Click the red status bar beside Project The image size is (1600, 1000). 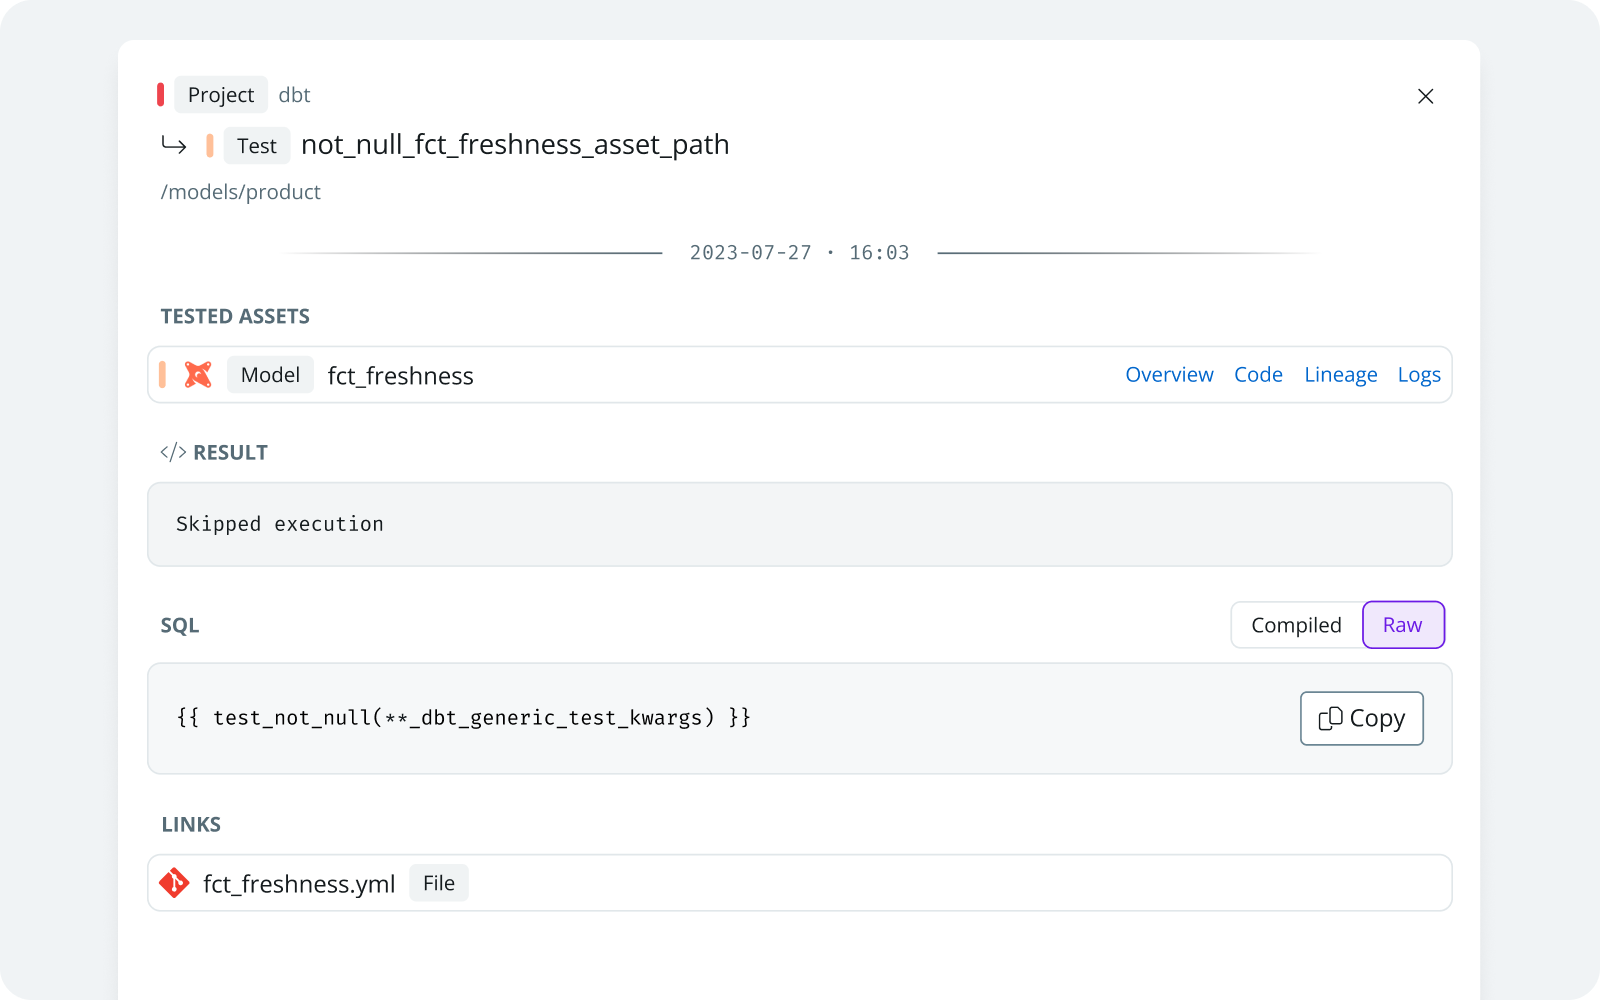click(160, 95)
